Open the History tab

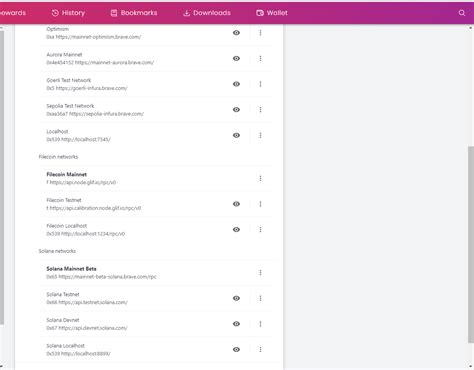[68, 13]
